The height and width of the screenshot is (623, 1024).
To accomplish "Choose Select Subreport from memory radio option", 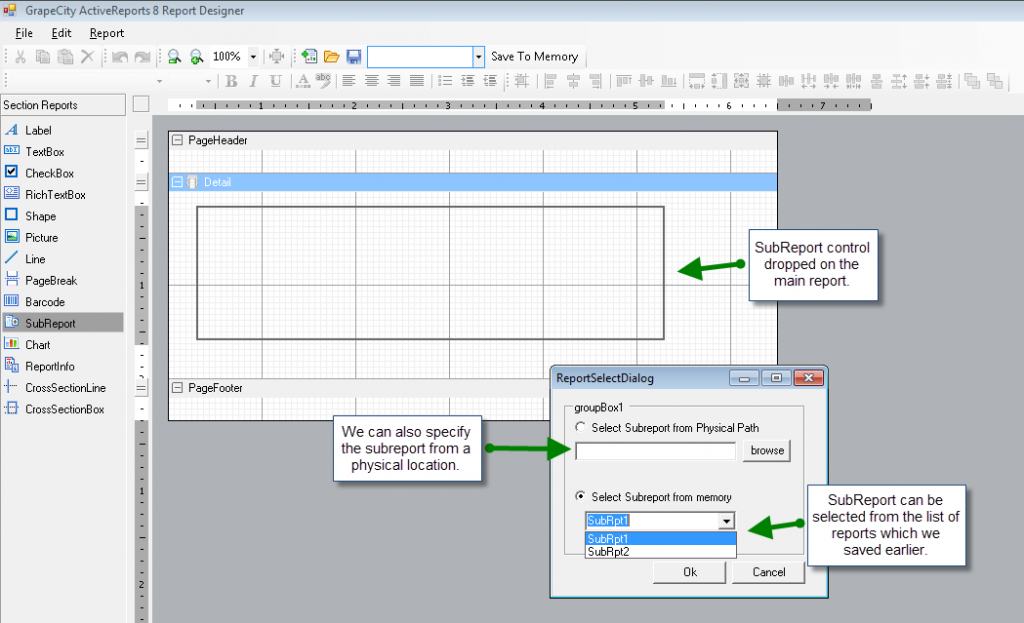I will click(x=581, y=497).
